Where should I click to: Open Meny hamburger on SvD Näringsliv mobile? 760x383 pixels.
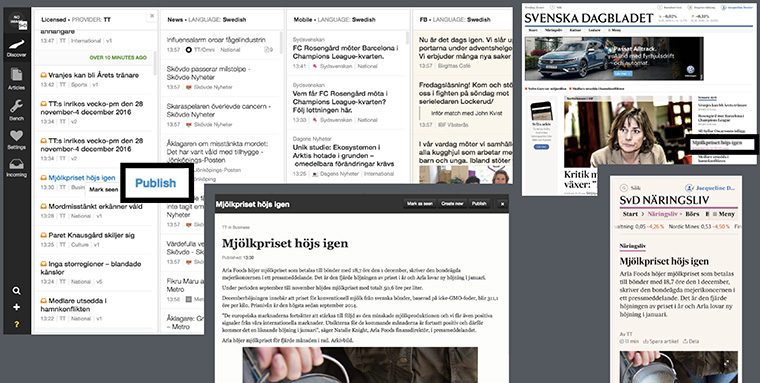pos(723,214)
